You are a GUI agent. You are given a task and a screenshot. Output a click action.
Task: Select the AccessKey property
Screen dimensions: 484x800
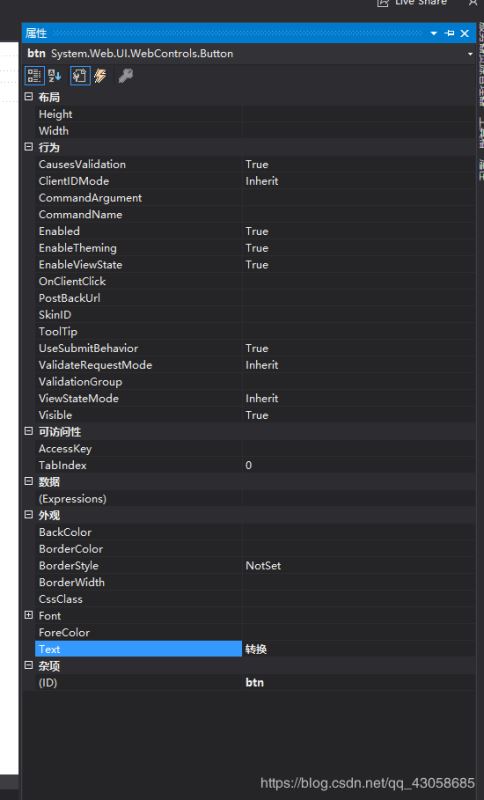[x=65, y=449]
